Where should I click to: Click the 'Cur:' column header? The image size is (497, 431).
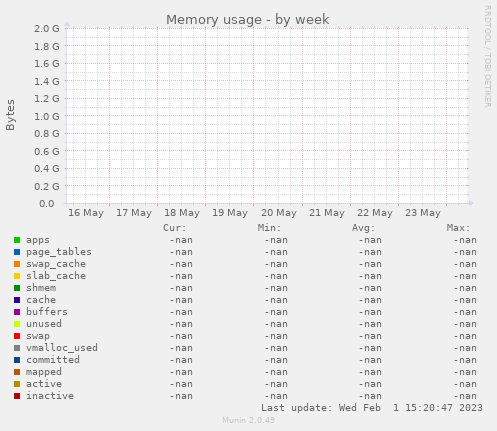point(175,228)
